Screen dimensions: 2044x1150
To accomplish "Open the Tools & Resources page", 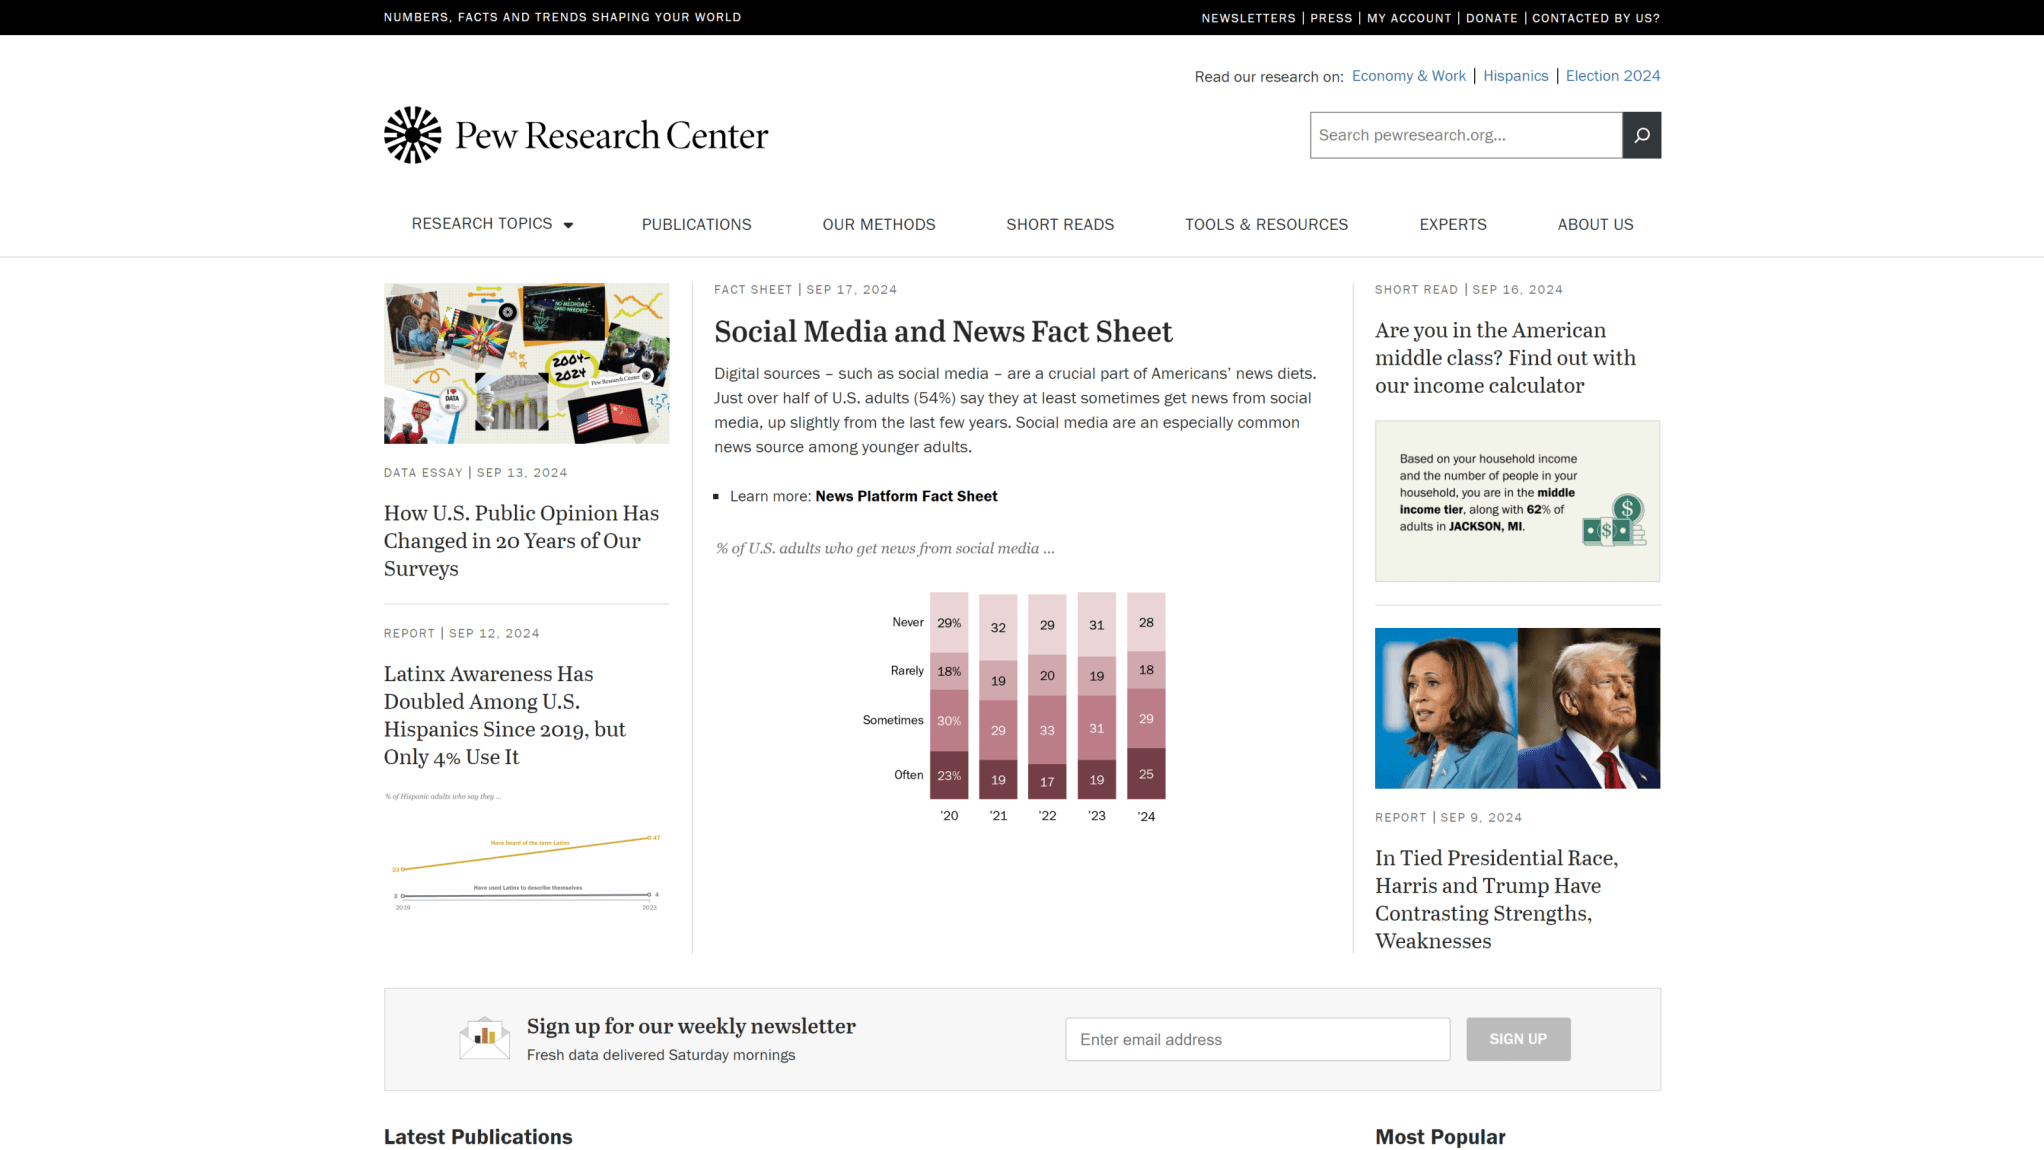I will click(1266, 224).
